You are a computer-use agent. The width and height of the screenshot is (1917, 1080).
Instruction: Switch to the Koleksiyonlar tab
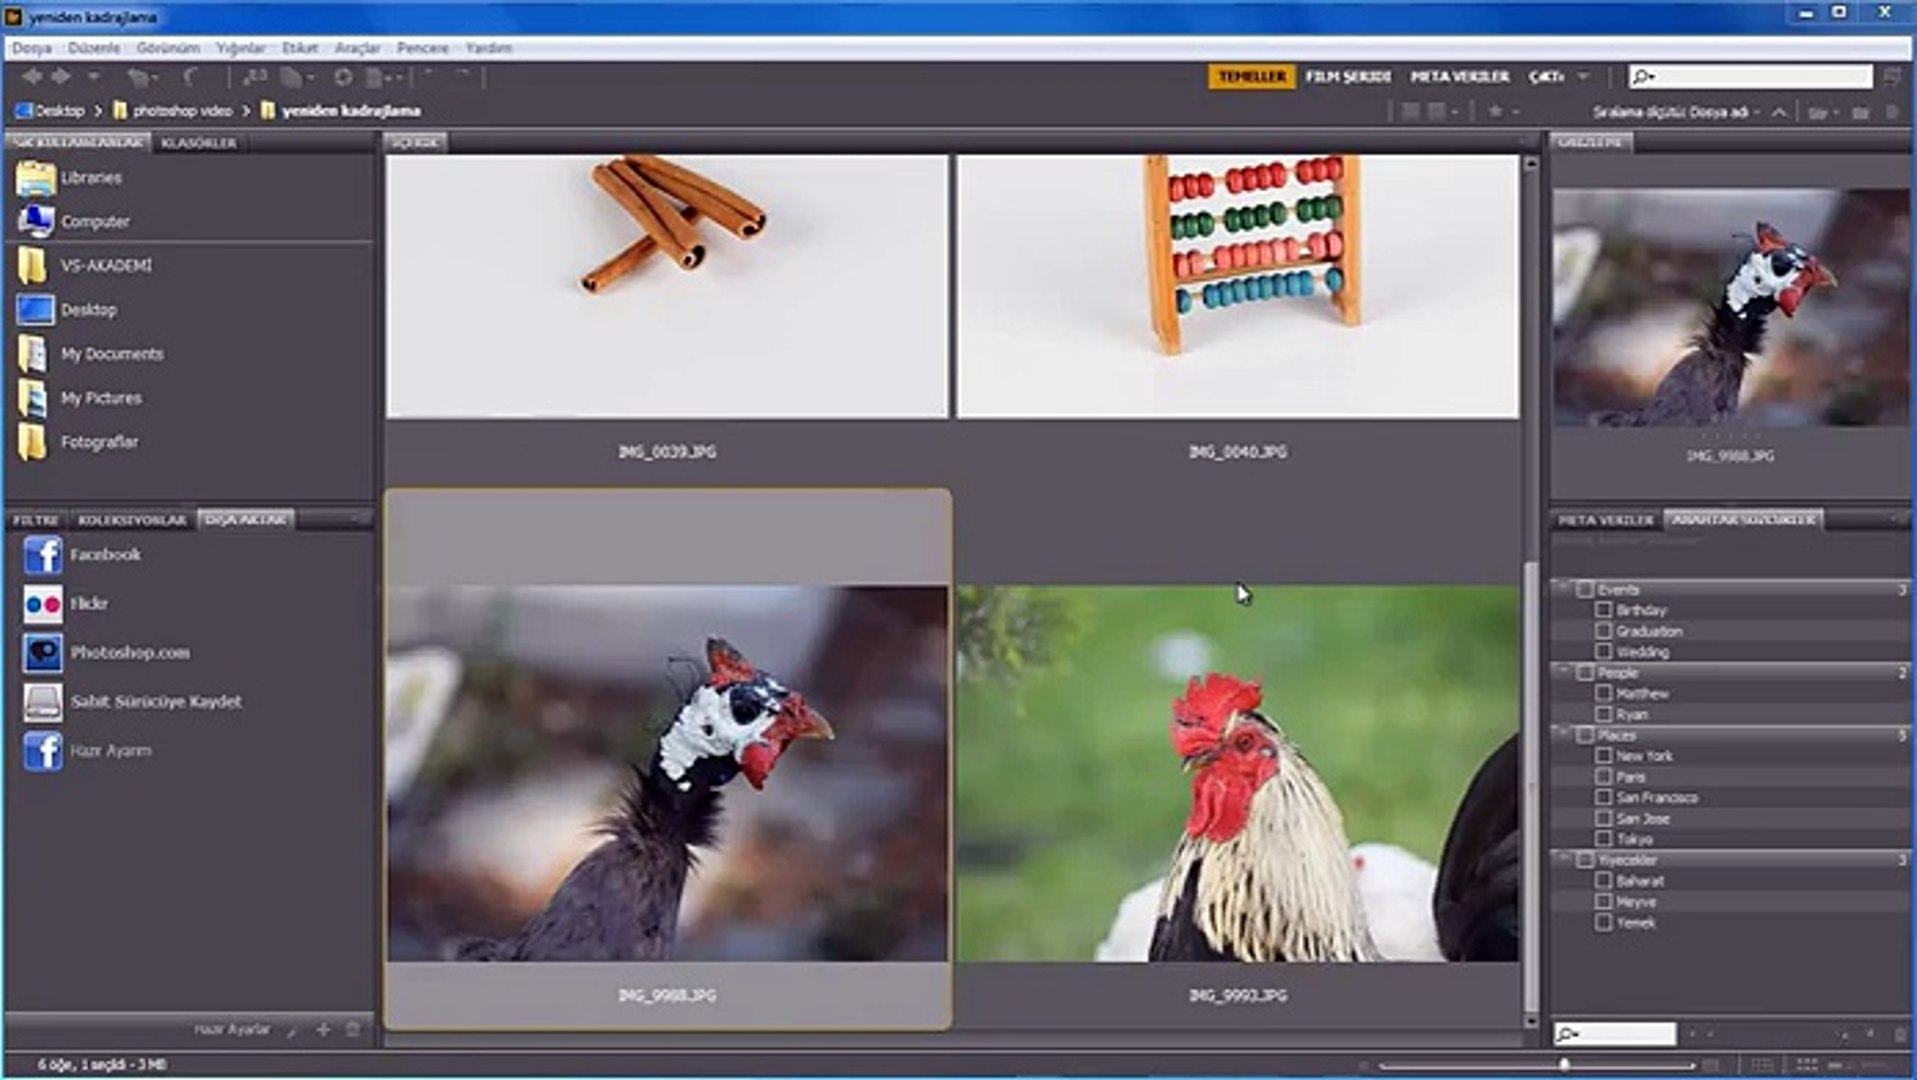[132, 520]
